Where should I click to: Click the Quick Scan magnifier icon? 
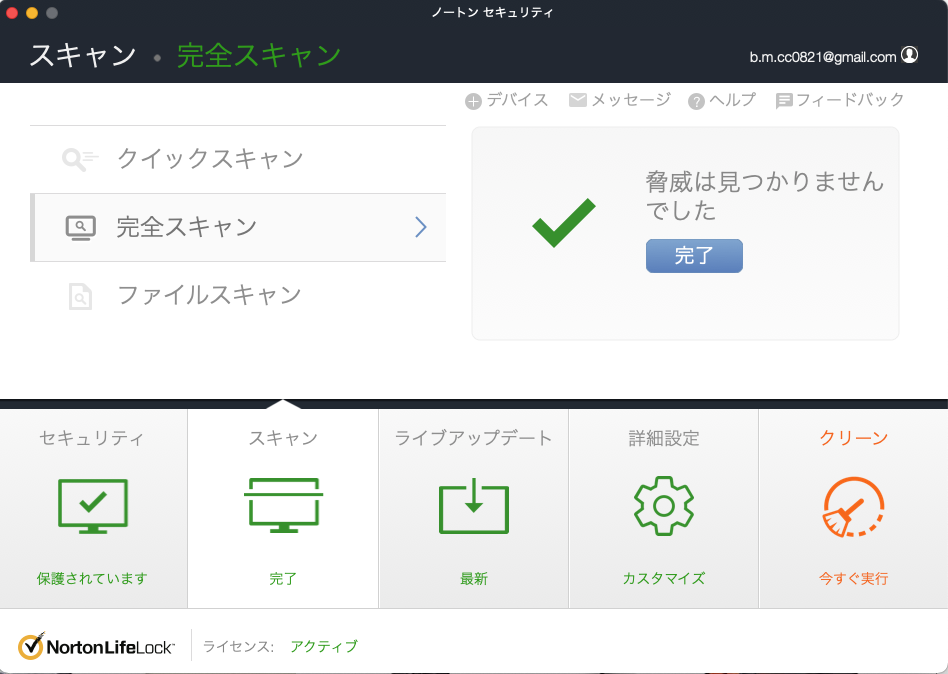[x=79, y=159]
